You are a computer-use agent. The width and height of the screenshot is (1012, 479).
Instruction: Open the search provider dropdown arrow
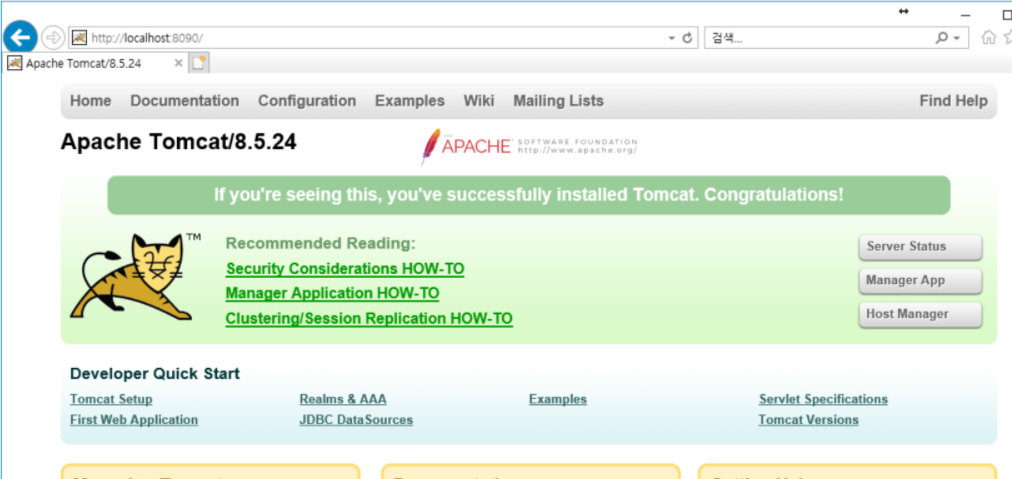click(x=956, y=39)
